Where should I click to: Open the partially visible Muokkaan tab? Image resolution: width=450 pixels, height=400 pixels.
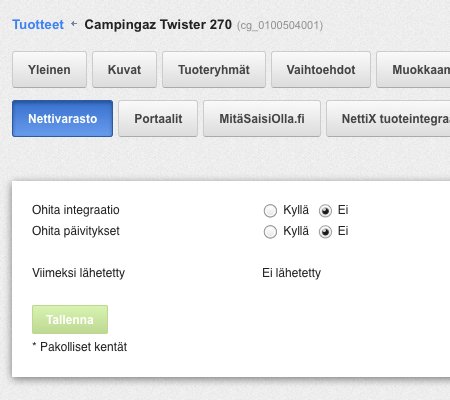pyautogui.click(x=413, y=70)
